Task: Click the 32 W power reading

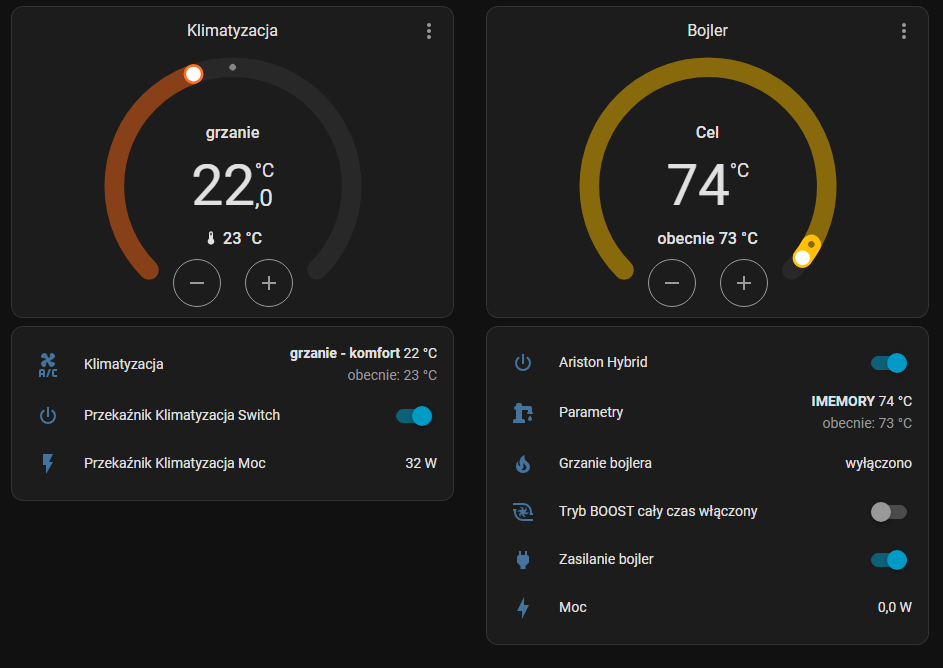Action: tap(421, 463)
